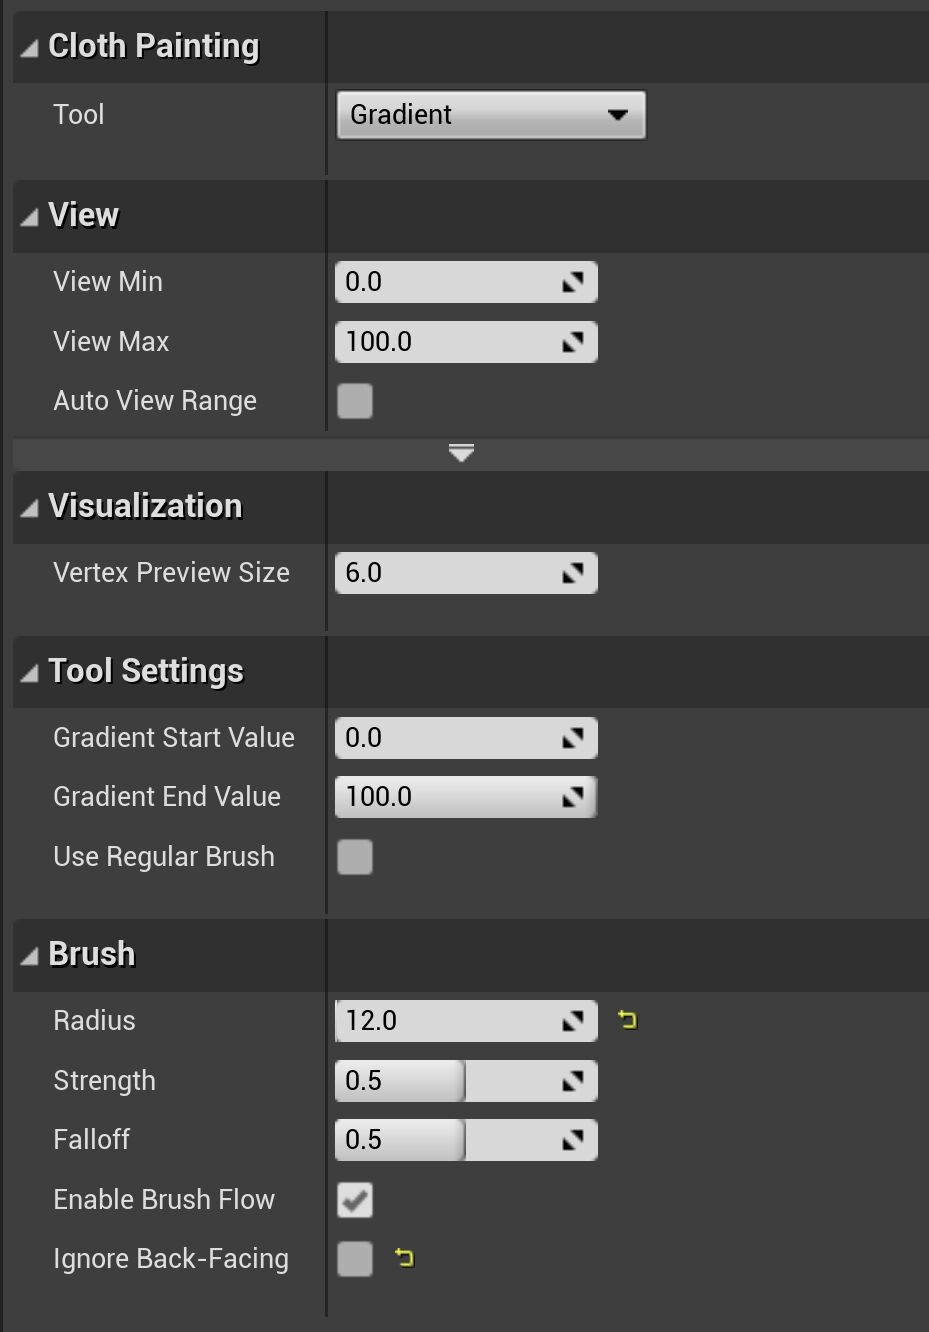This screenshot has height=1332, width=929.
Task: Reset Radius to its default value
Action: point(627,1020)
